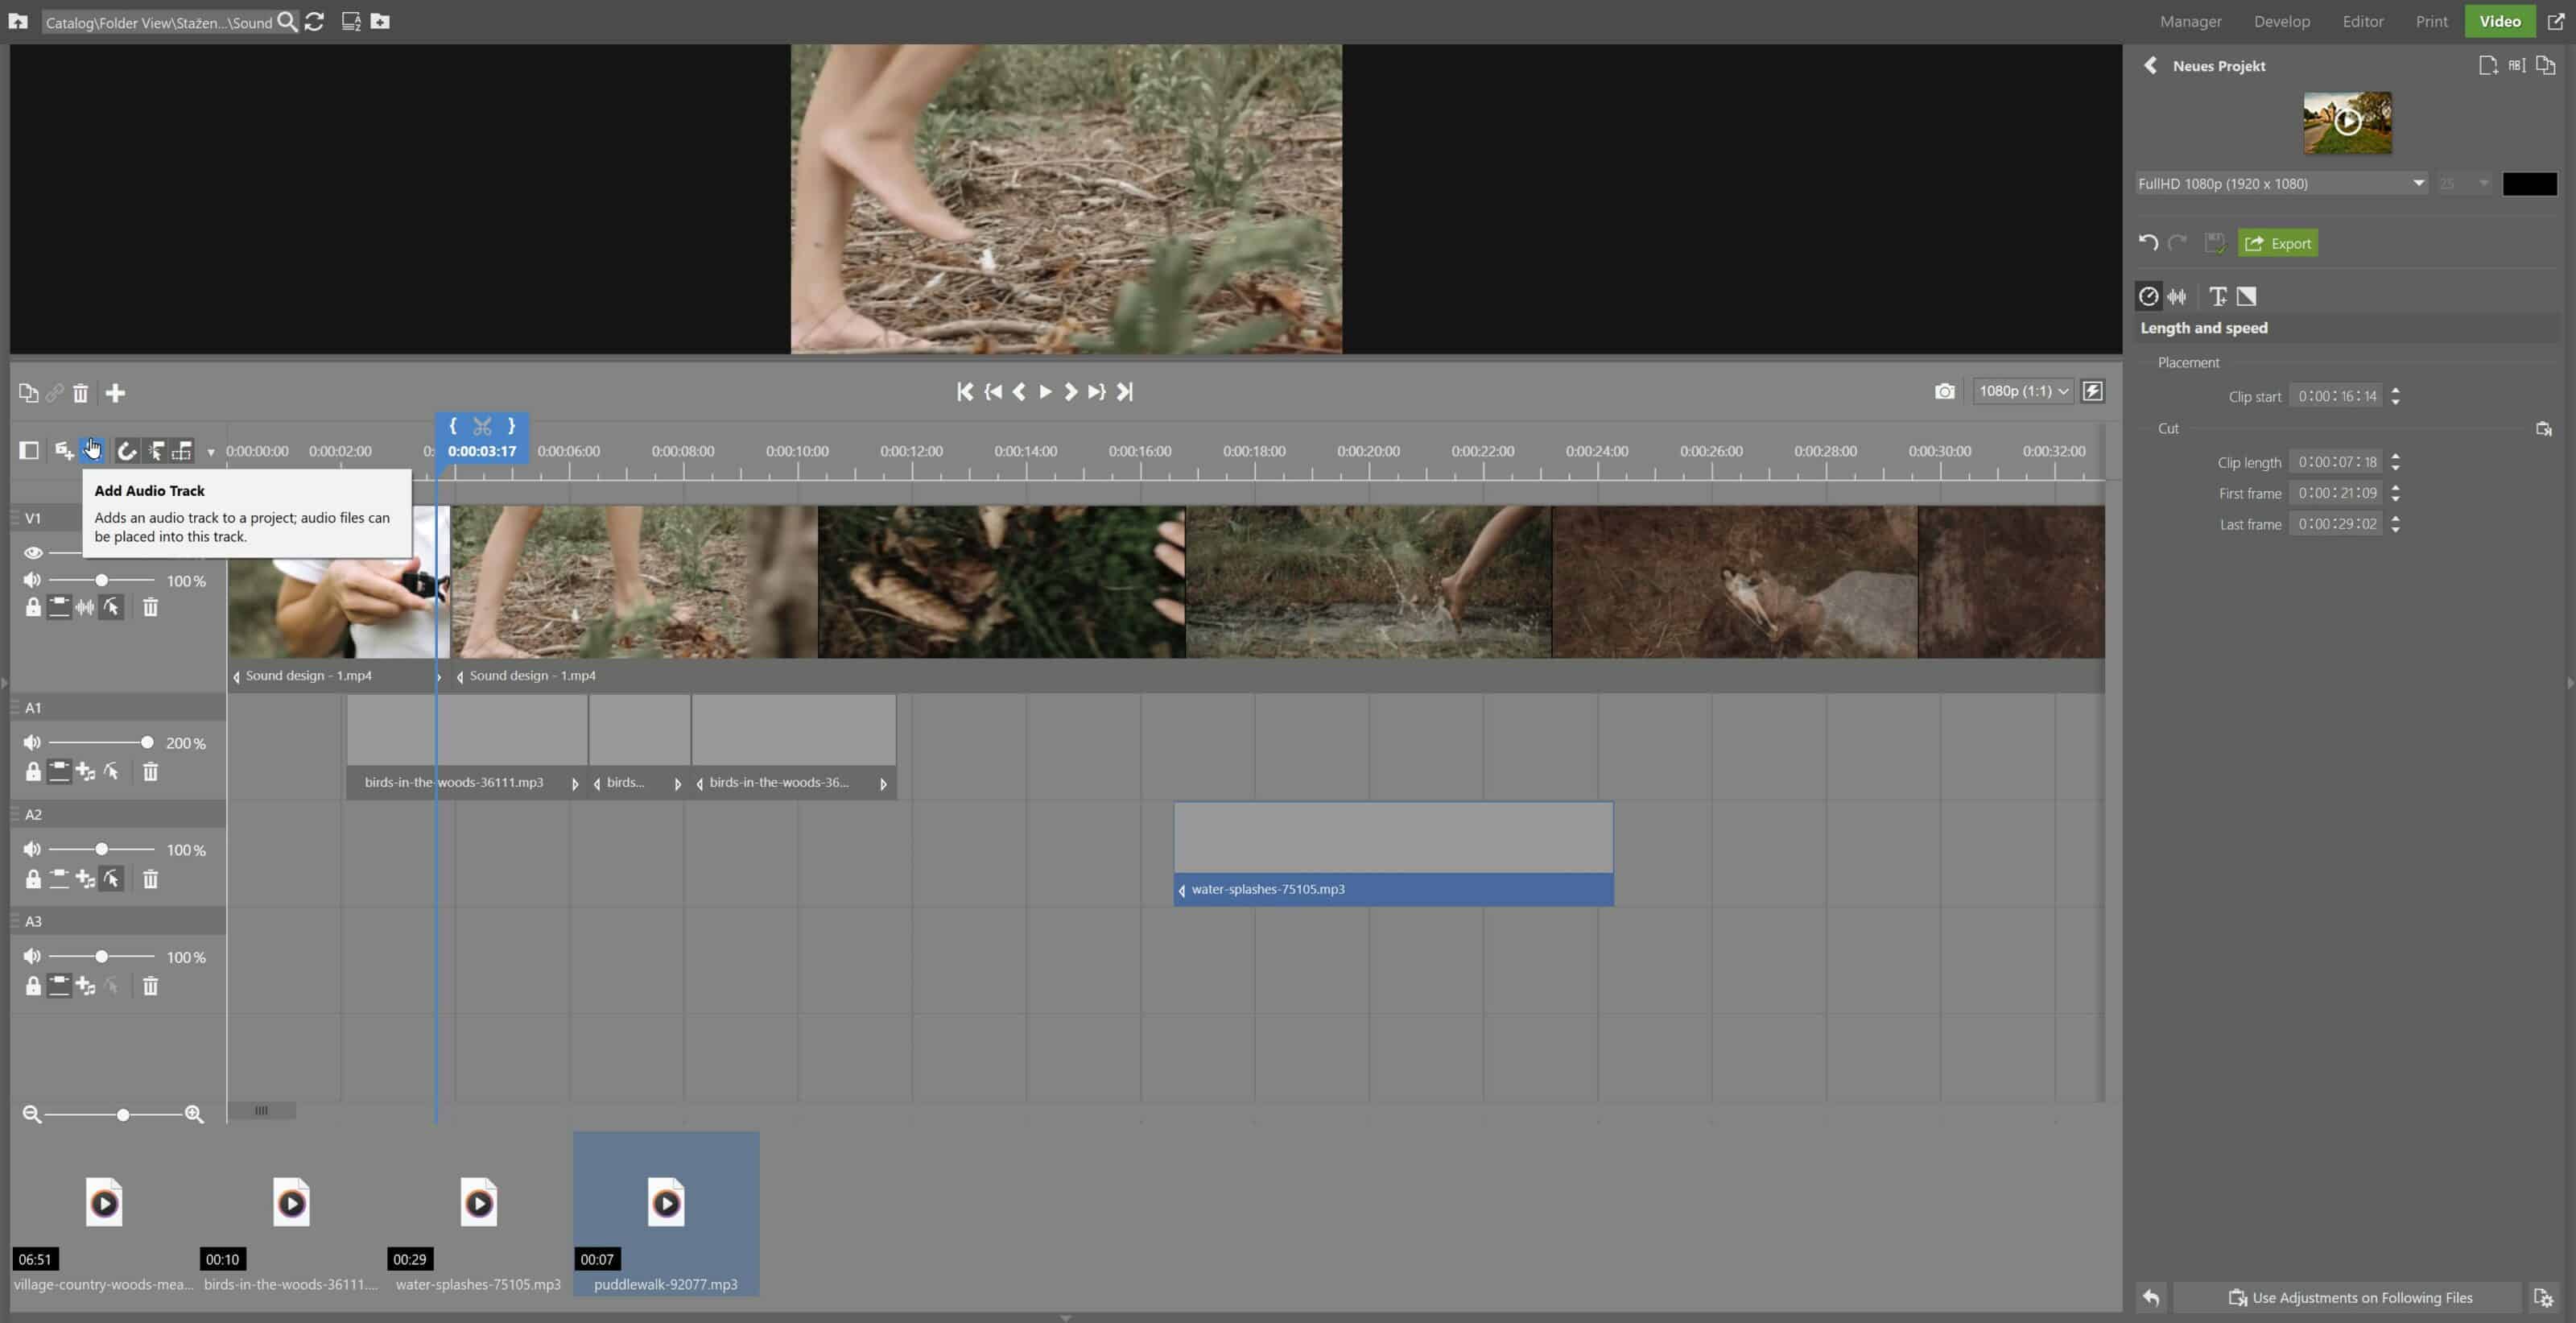Switch to the Develop tab
The image size is (2576, 1323).
tap(2281, 21)
